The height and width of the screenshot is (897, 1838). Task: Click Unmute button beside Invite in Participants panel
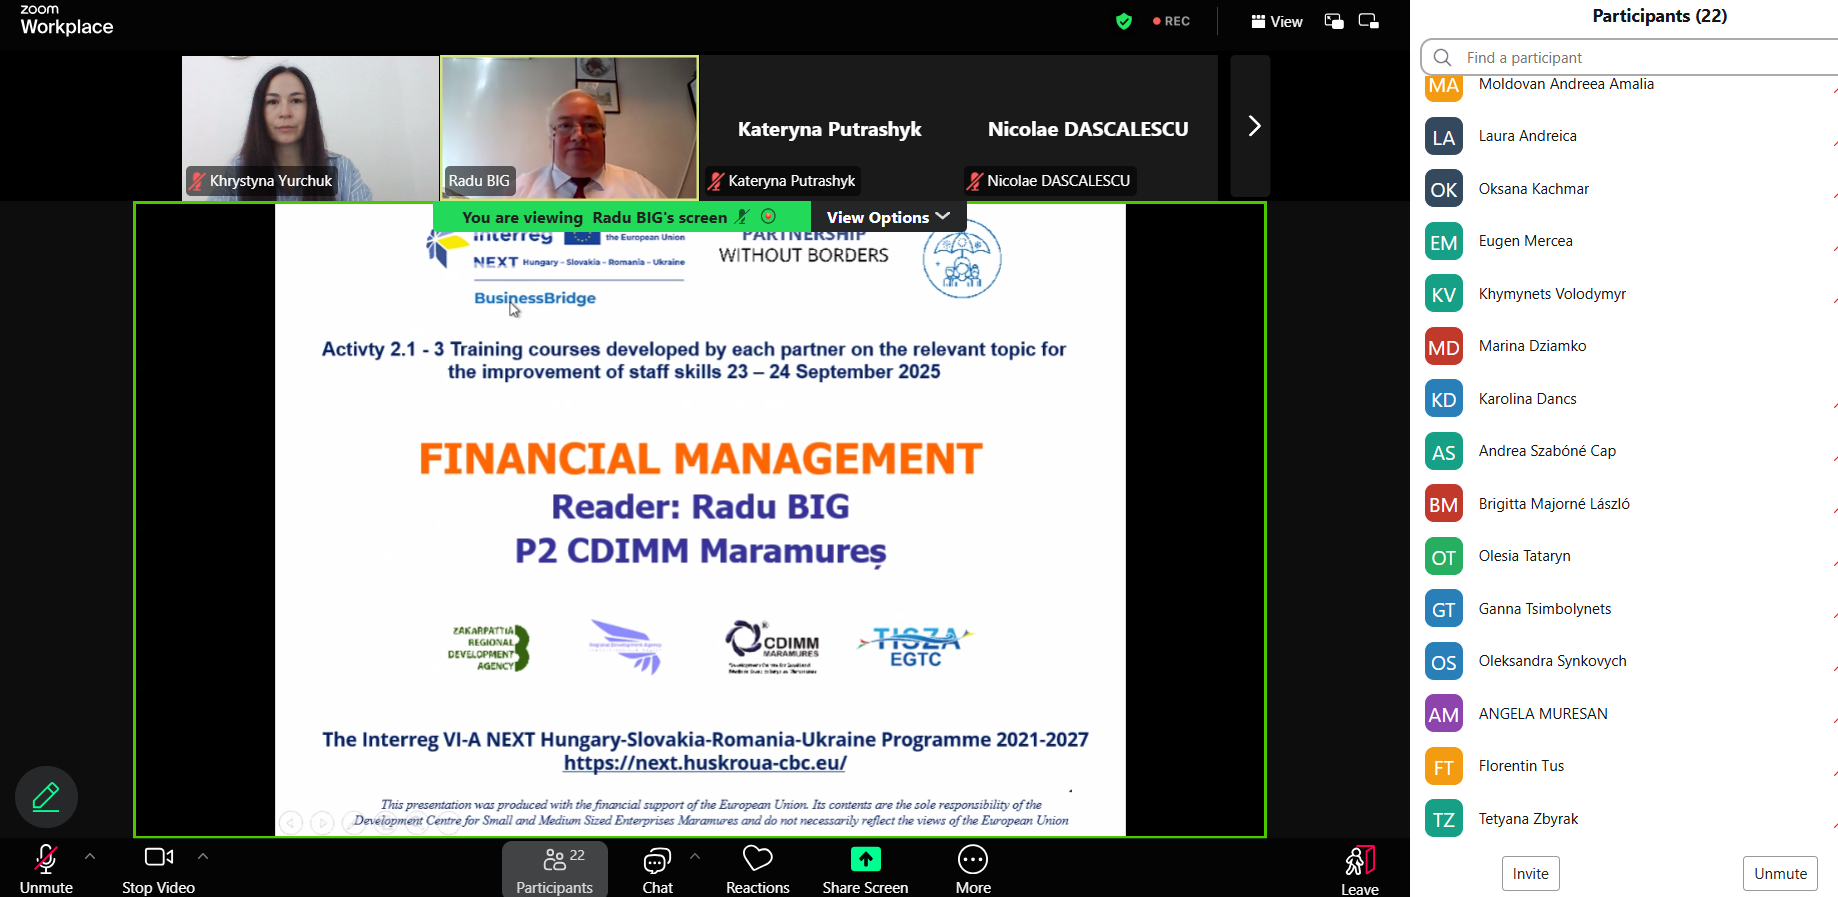coord(1780,874)
